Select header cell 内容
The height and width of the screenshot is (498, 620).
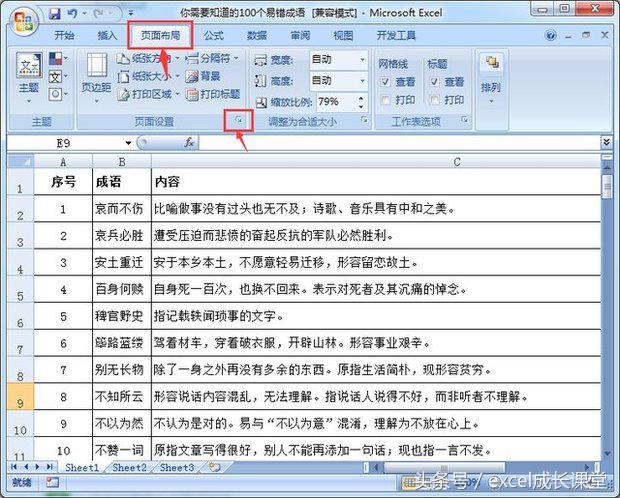tap(376, 182)
